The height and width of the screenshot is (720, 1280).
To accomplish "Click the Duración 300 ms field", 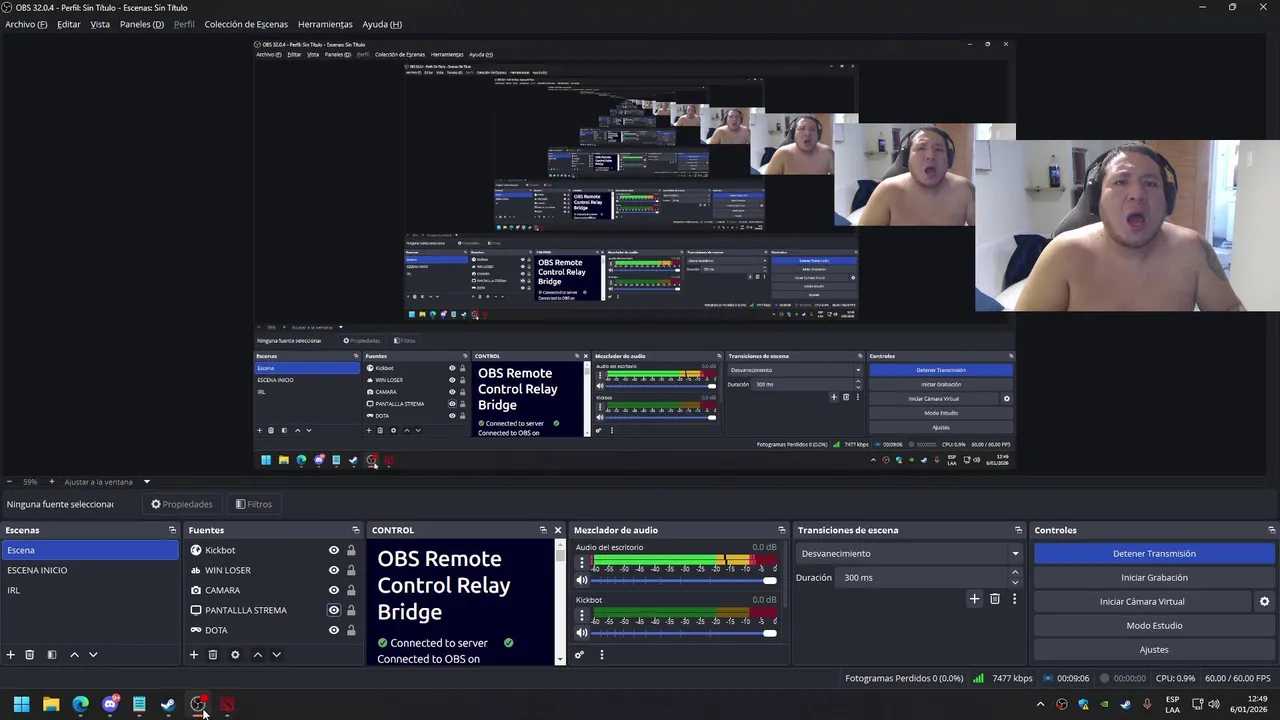I will coord(923,578).
